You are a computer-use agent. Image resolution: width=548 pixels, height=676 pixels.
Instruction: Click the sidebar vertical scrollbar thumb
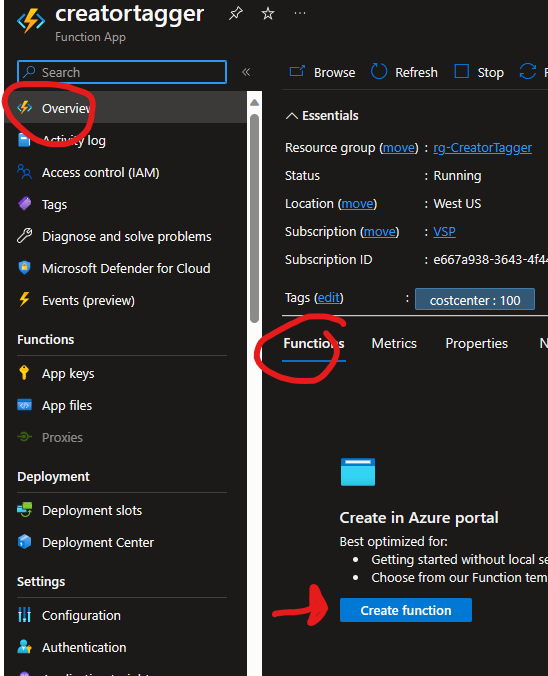coord(254,219)
